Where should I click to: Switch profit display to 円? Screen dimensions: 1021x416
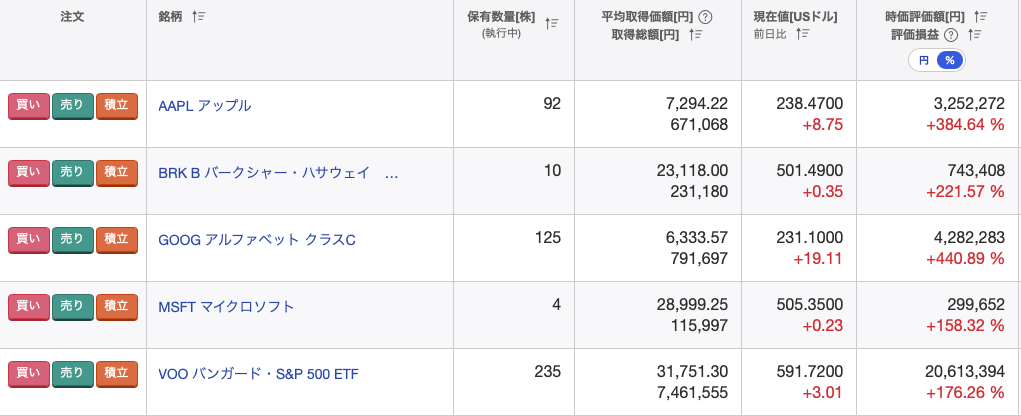pos(923,61)
